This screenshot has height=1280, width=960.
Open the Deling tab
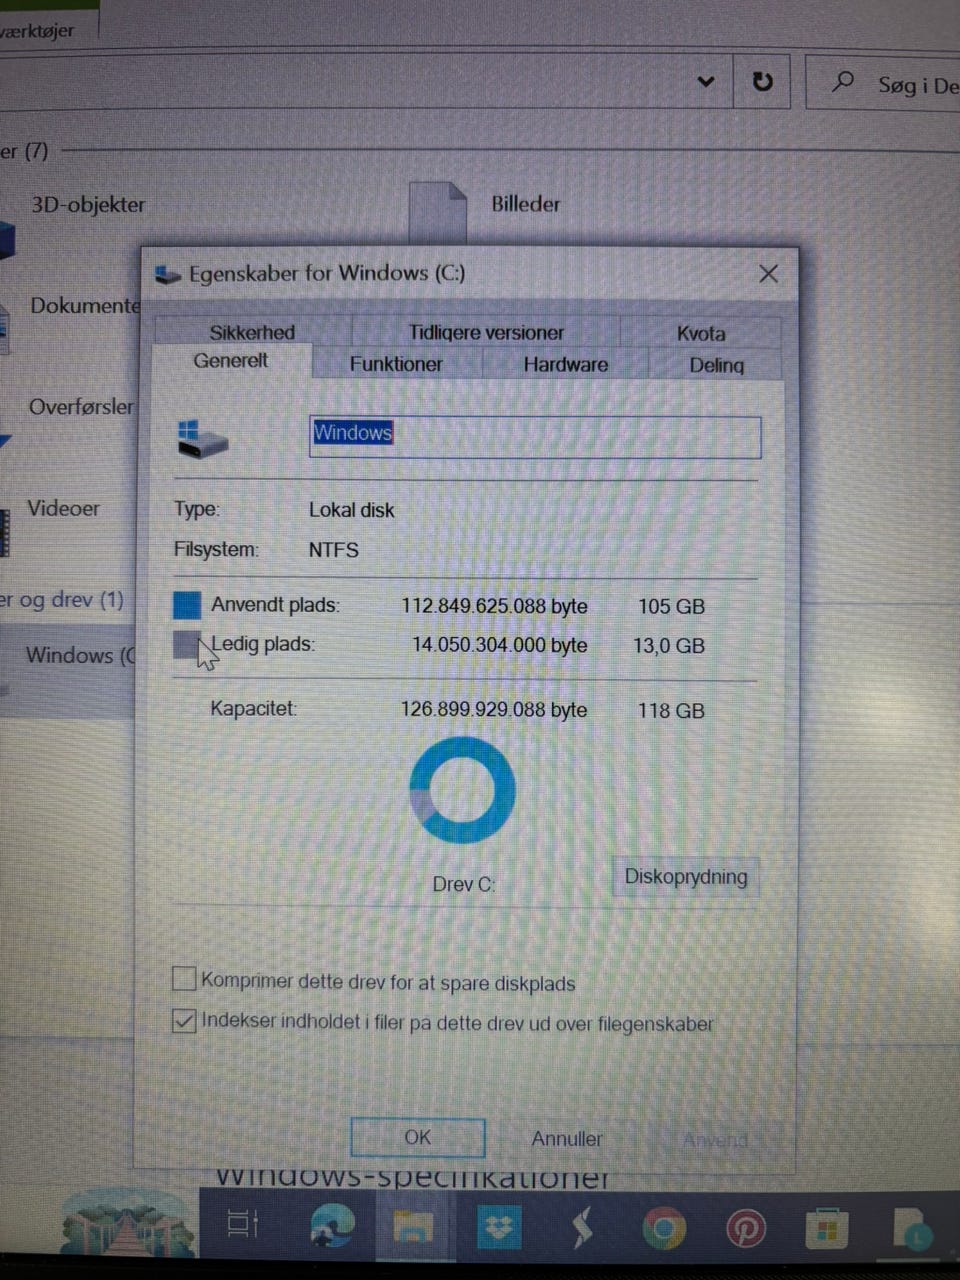point(717,365)
